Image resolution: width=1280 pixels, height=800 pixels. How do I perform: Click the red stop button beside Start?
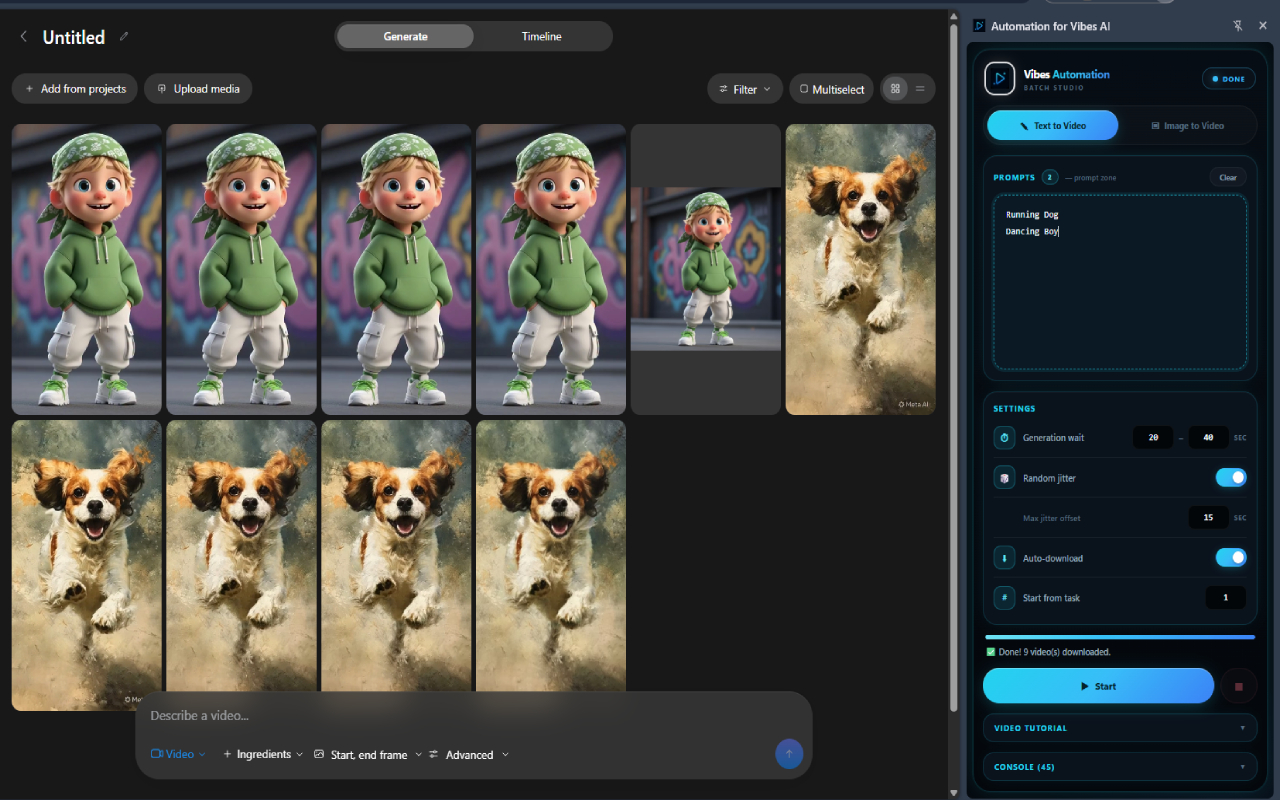tap(1239, 686)
